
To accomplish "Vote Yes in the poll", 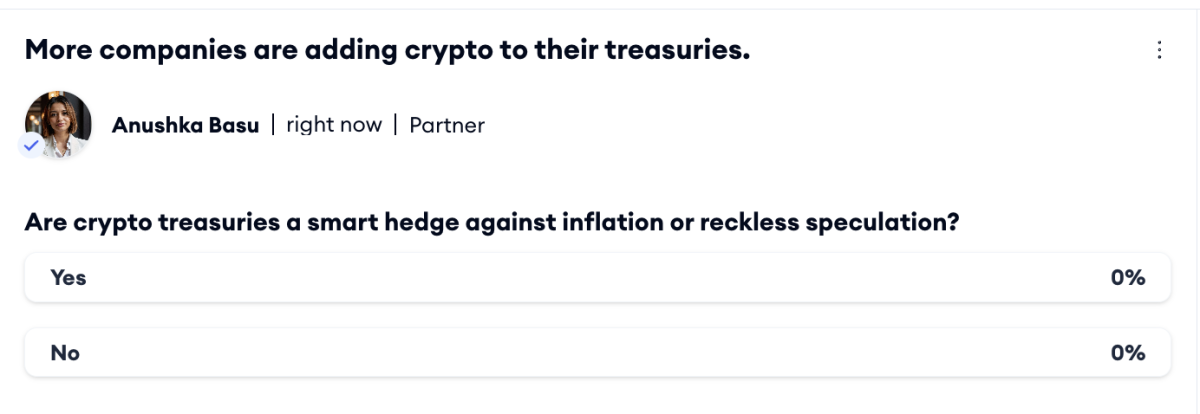I will [597, 278].
